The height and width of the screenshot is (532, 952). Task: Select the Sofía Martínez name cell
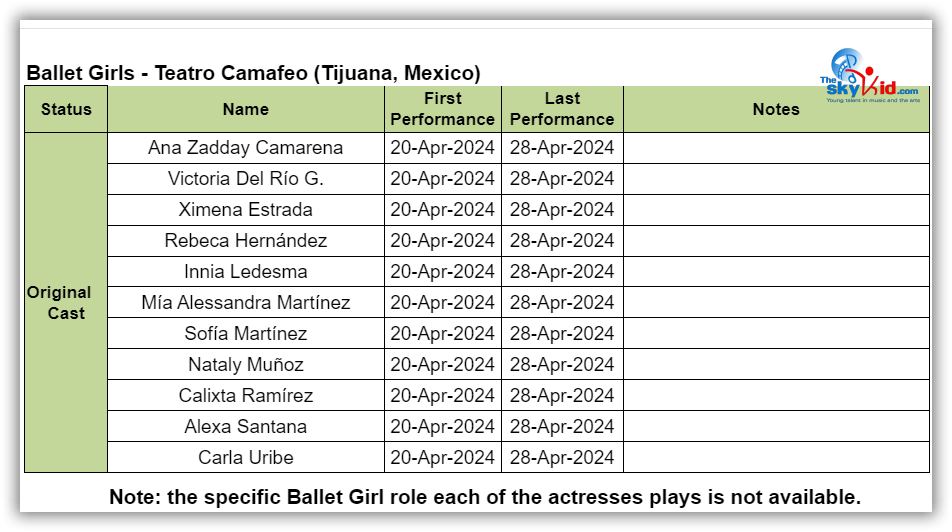click(x=246, y=333)
